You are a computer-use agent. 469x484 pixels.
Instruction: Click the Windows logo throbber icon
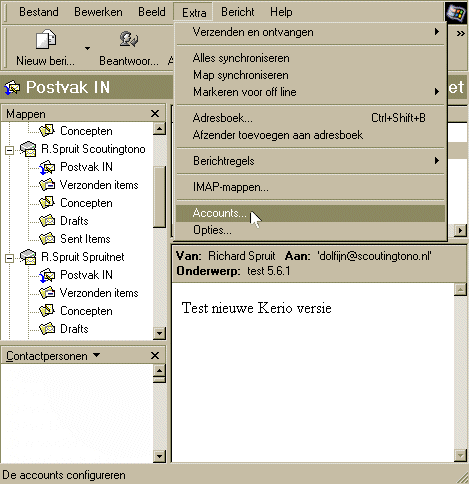click(456, 13)
